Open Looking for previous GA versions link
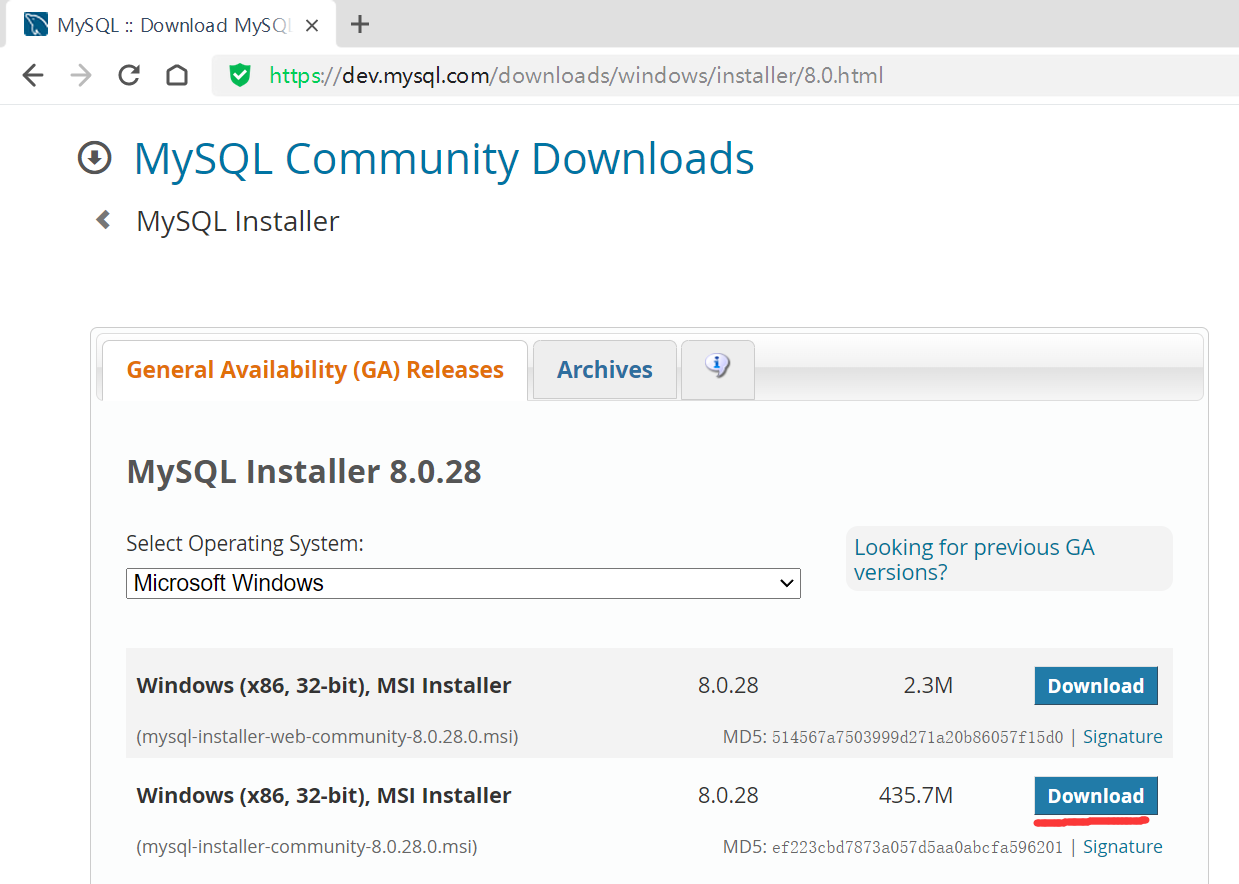This screenshot has height=884, width=1239. tap(974, 560)
